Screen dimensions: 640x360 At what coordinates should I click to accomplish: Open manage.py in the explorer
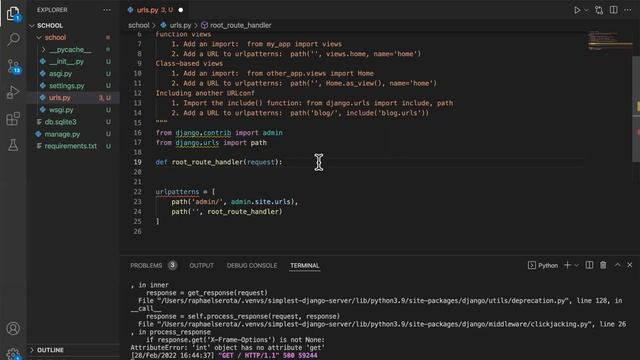tap(62, 134)
